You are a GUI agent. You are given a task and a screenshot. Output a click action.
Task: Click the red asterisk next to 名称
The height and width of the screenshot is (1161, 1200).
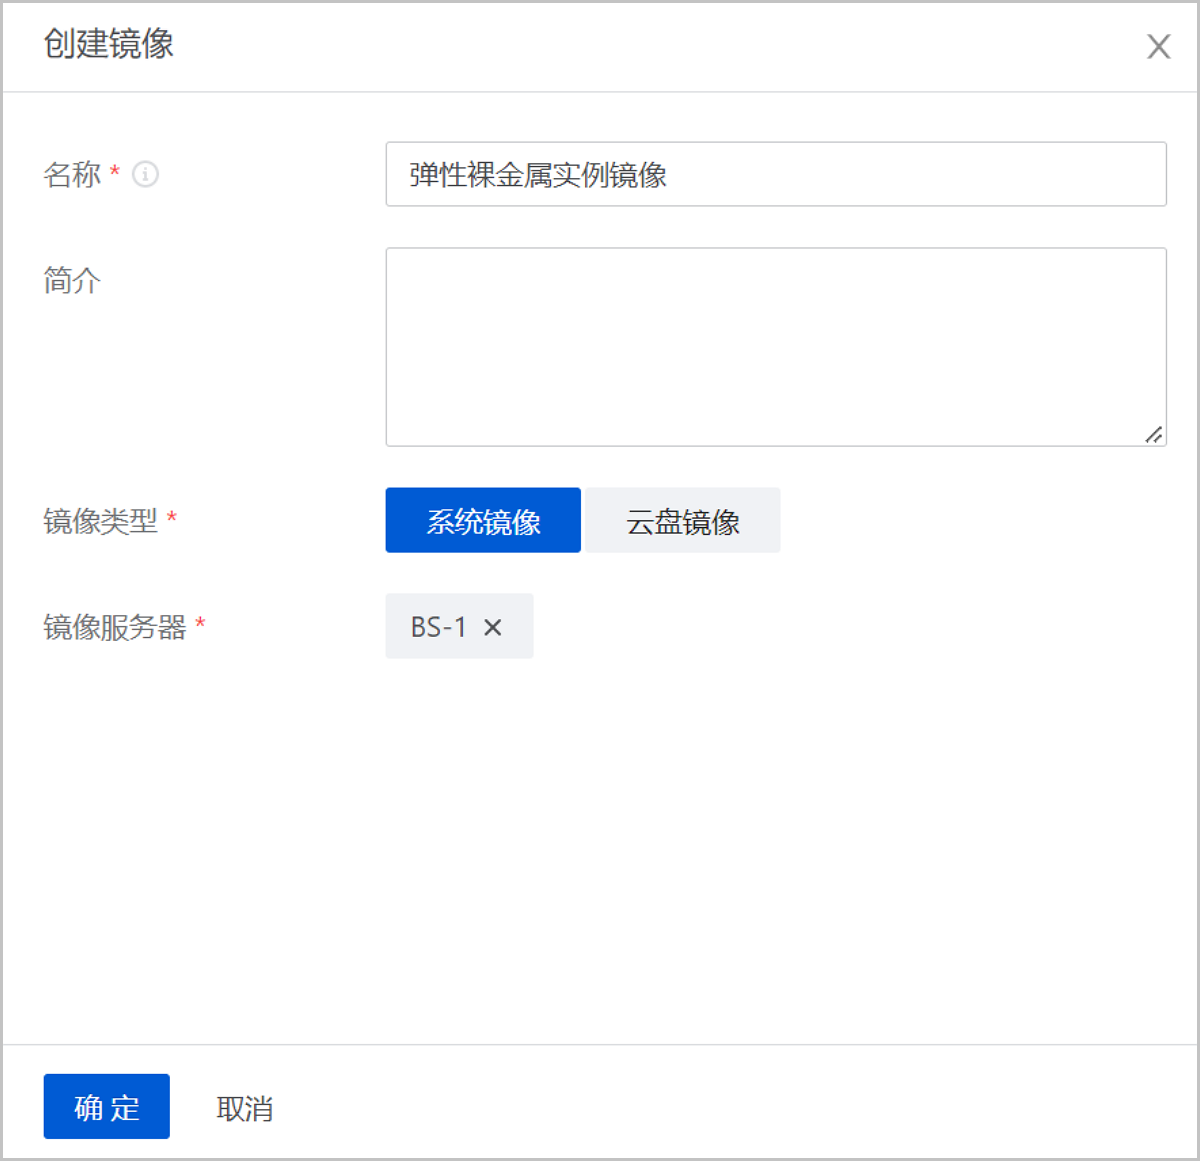coord(115,171)
